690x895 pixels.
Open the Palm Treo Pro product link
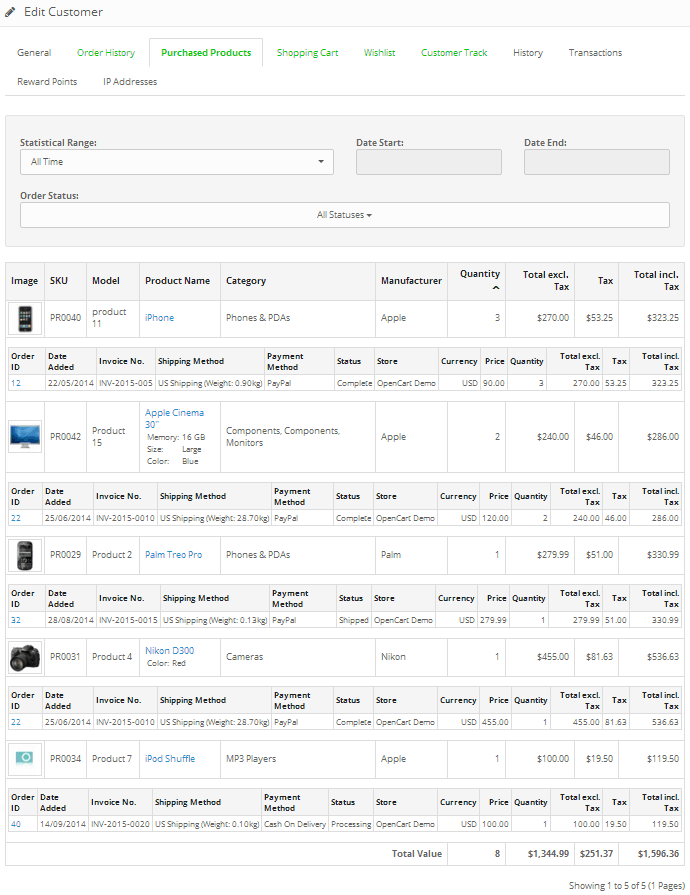pyautogui.click(x=173, y=555)
